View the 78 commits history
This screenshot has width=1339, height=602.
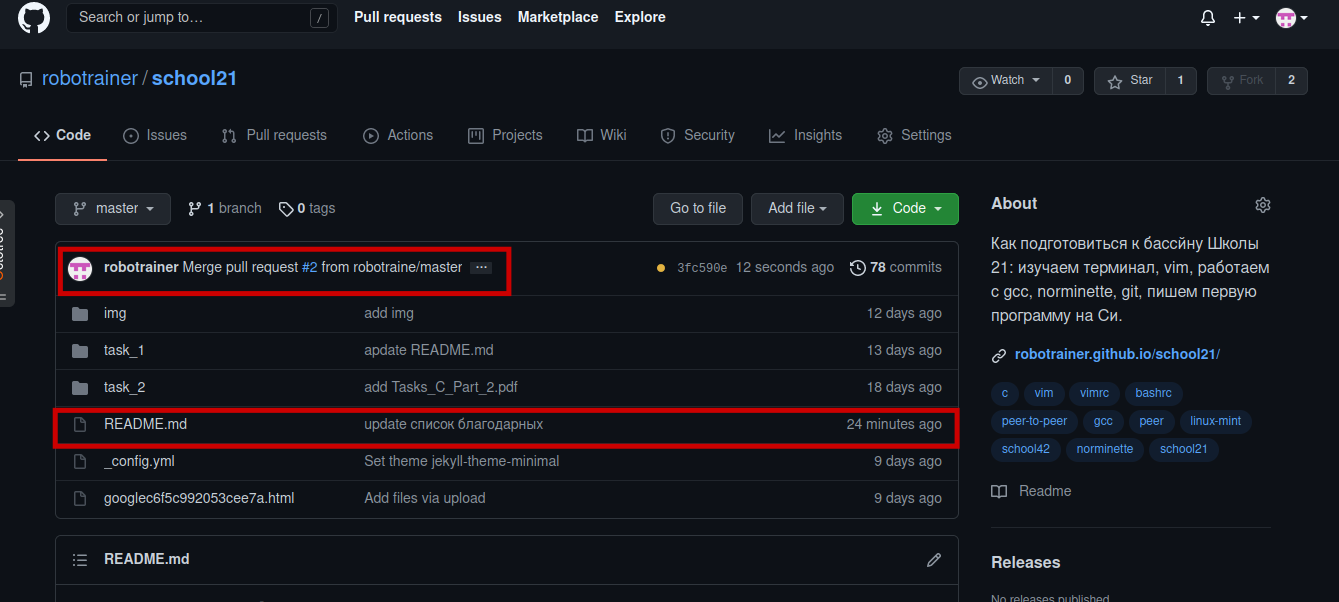pos(896,268)
